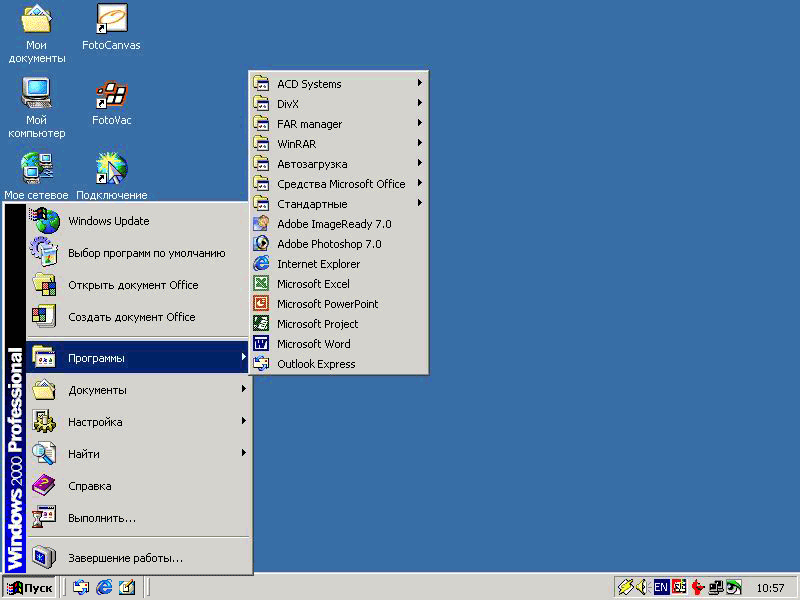Click the green eye tray icon

(734, 588)
